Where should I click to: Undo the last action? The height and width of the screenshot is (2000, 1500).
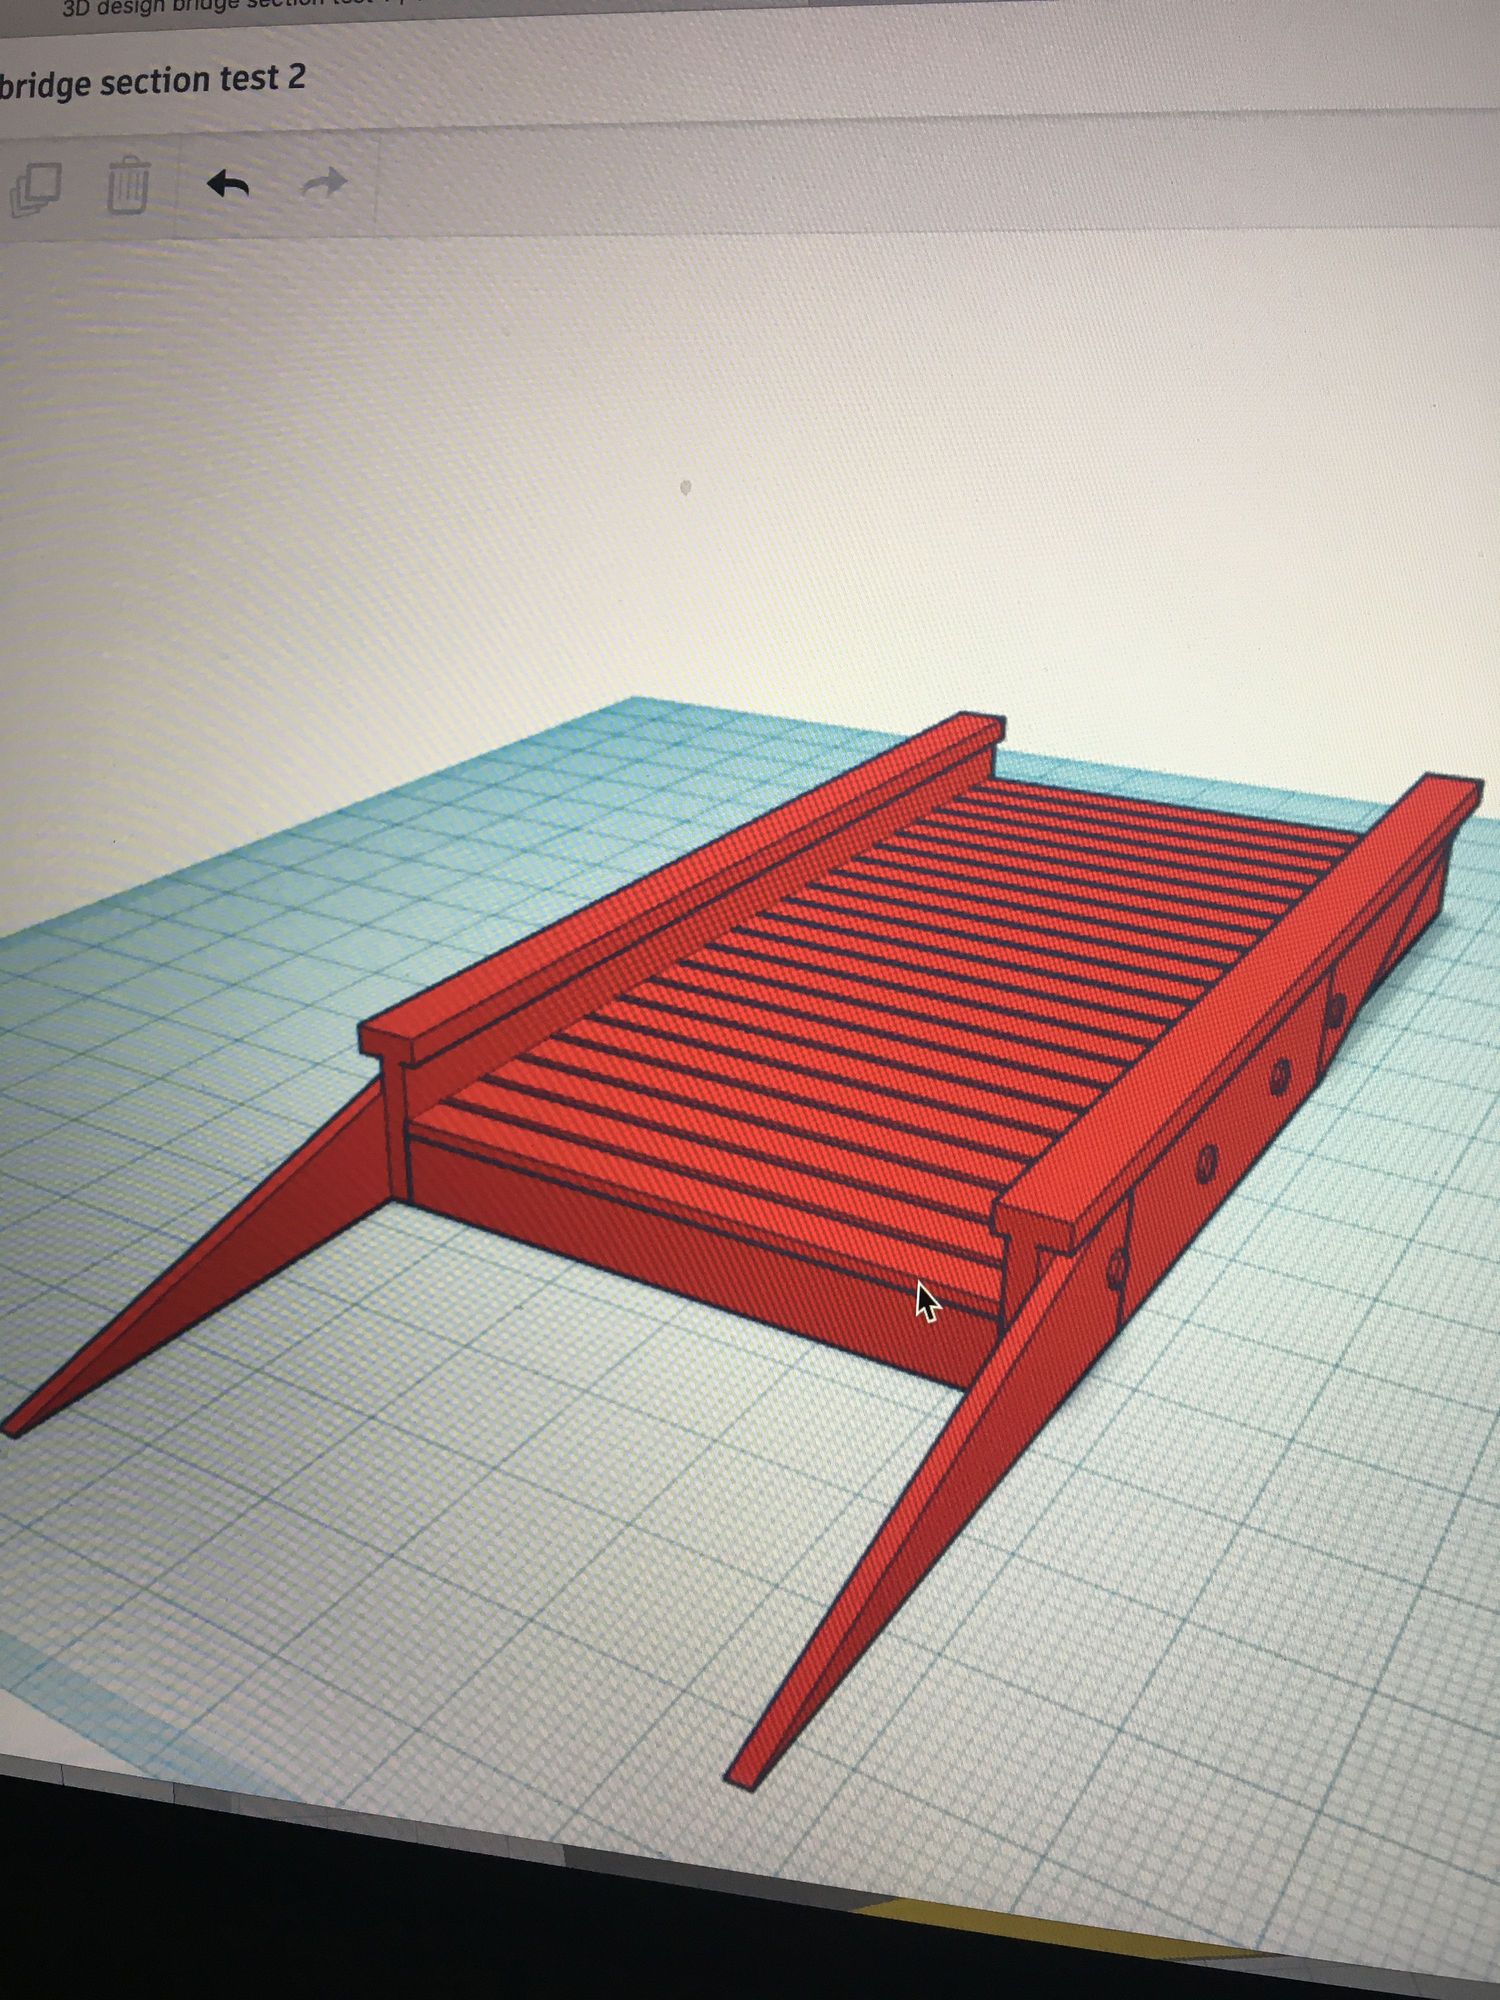click(228, 185)
